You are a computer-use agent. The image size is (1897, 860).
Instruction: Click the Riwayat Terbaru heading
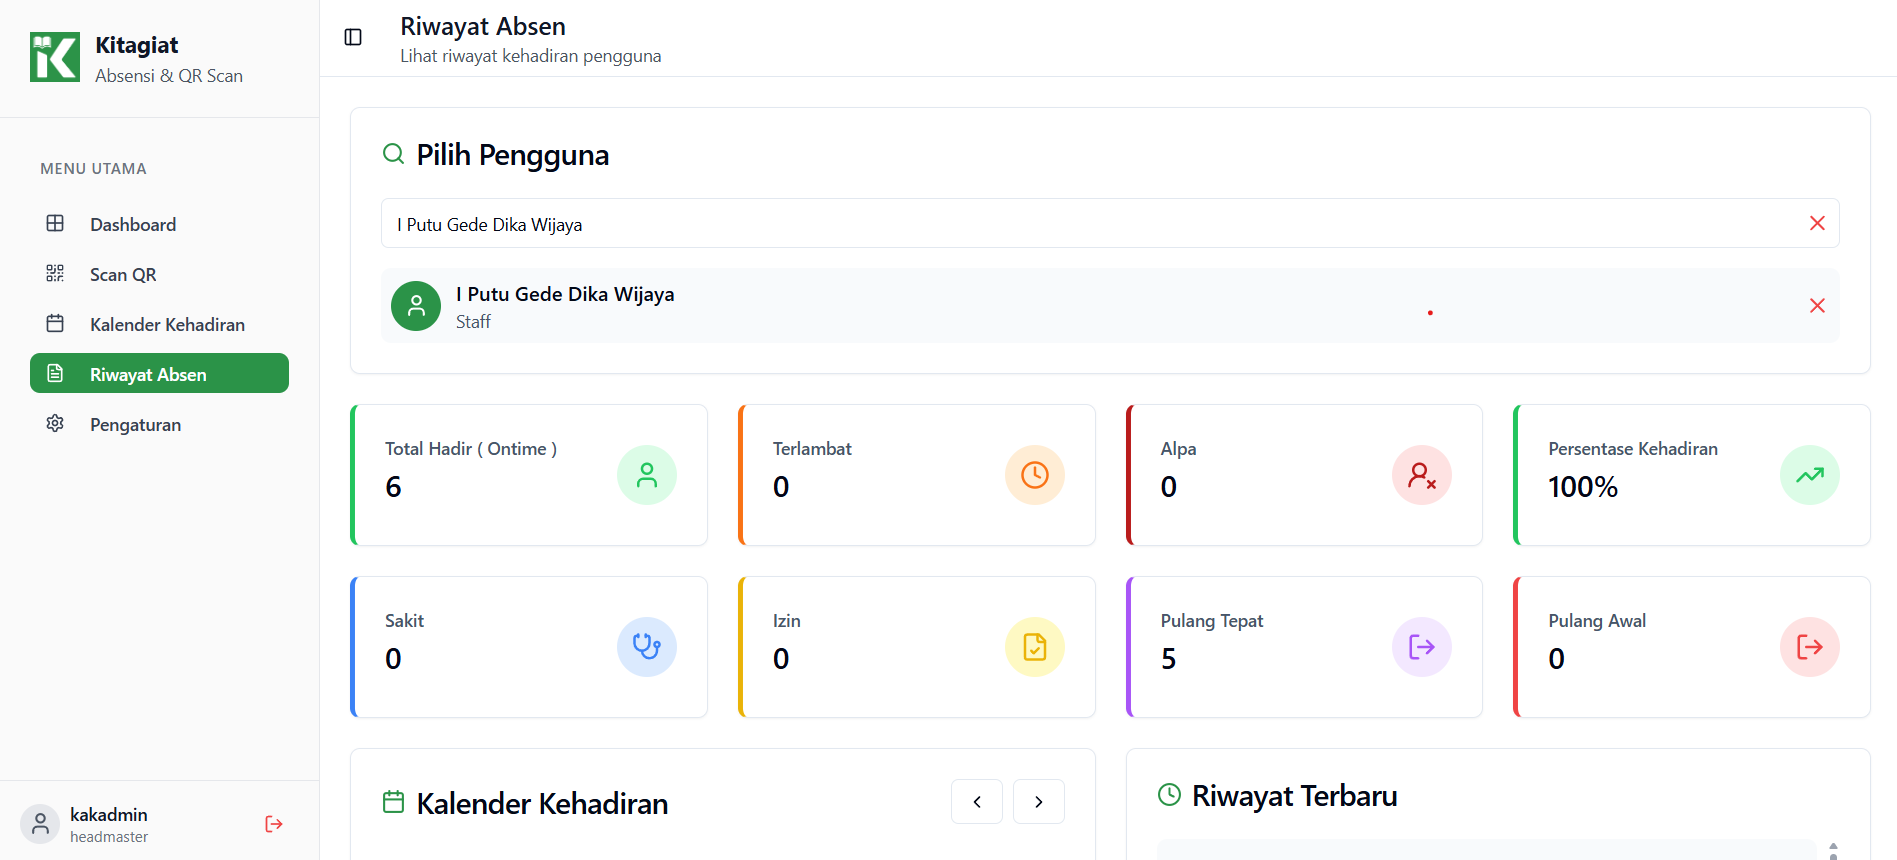click(x=1294, y=796)
